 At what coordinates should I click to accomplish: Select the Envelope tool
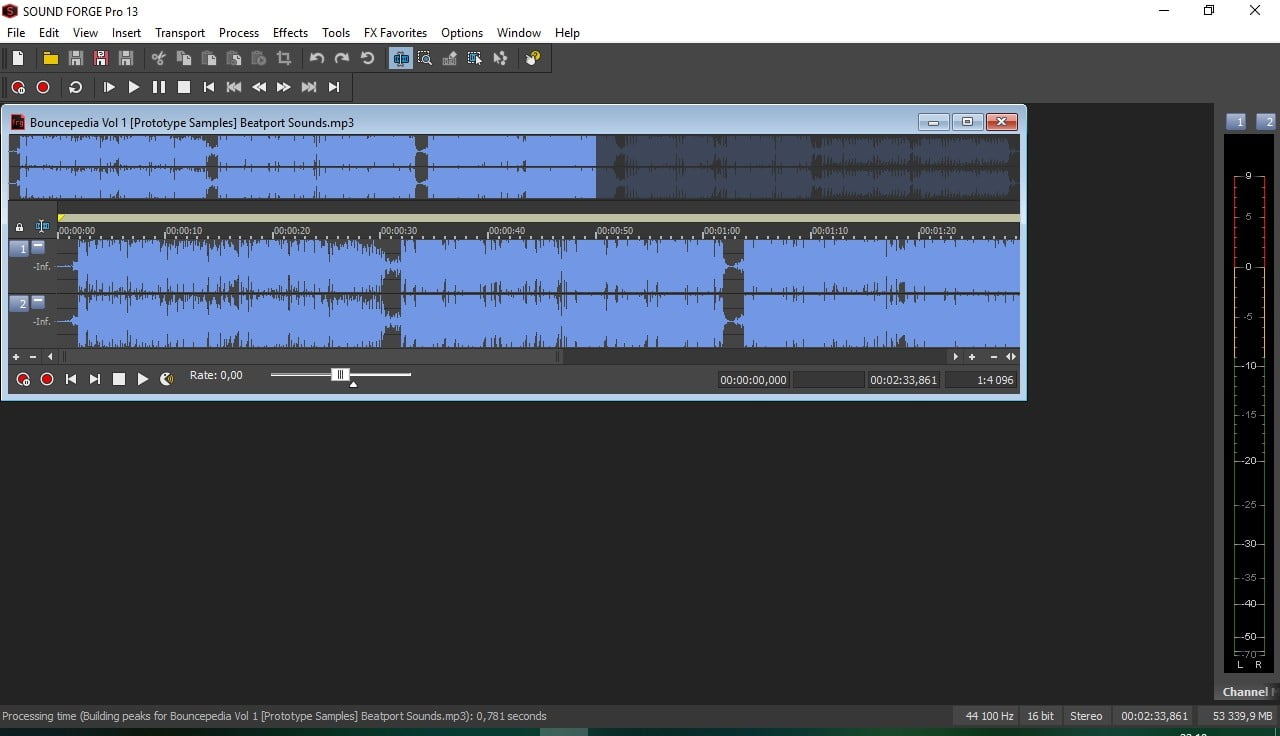[500, 58]
